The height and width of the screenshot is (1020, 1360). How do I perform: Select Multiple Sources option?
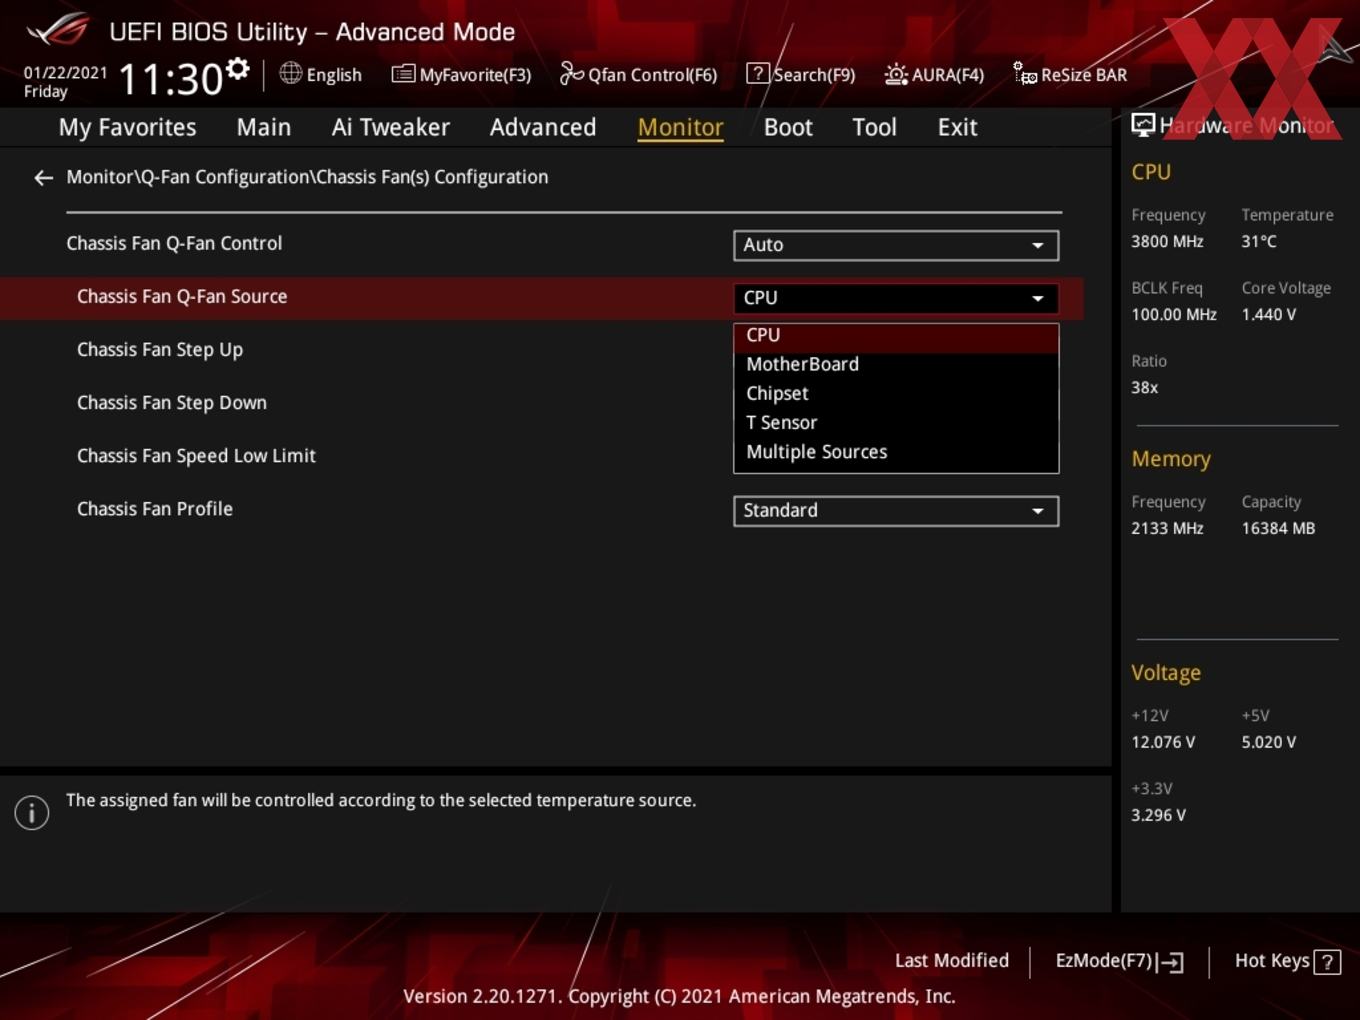pyautogui.click(x=896, y=452)
